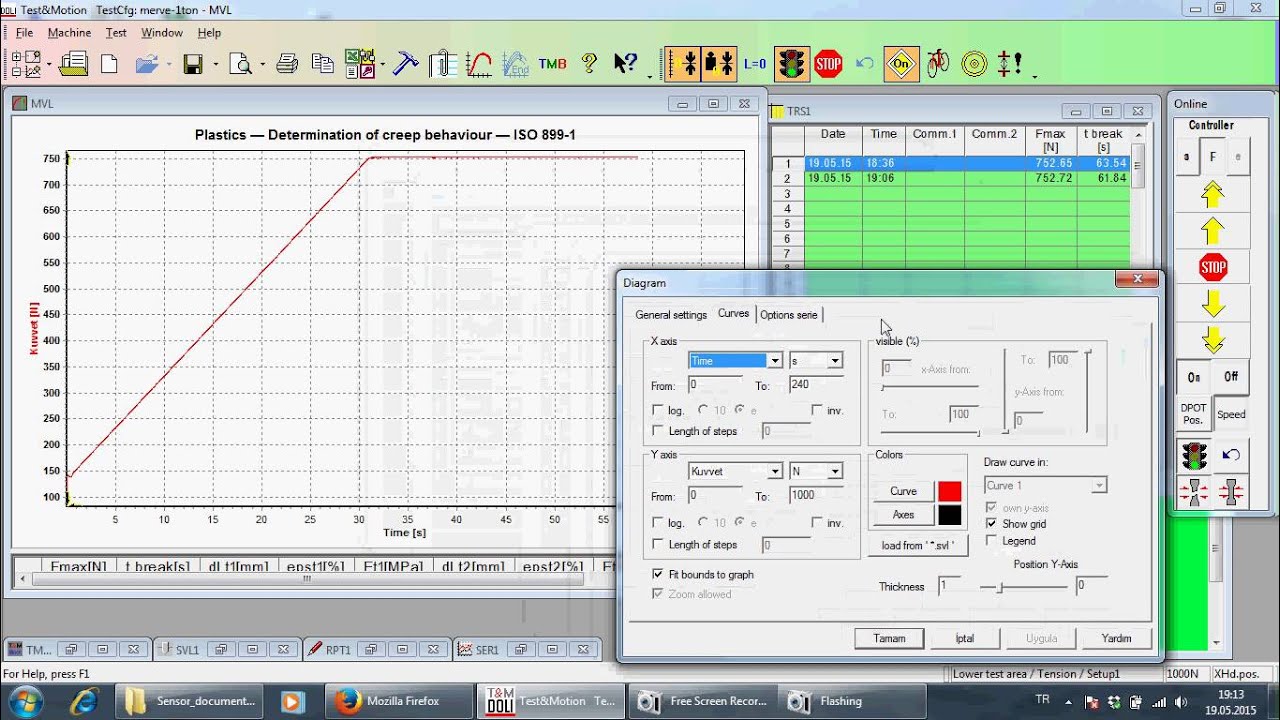
Task: Toggle X axis log checkbox
Action: tap(657, 410)
